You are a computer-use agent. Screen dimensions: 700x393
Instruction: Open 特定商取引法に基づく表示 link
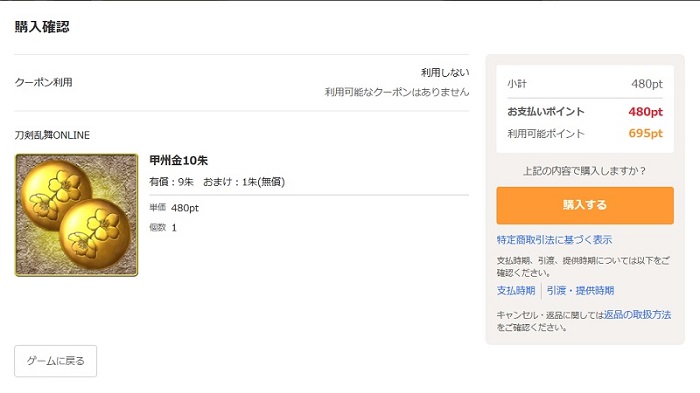coord(554,240)
